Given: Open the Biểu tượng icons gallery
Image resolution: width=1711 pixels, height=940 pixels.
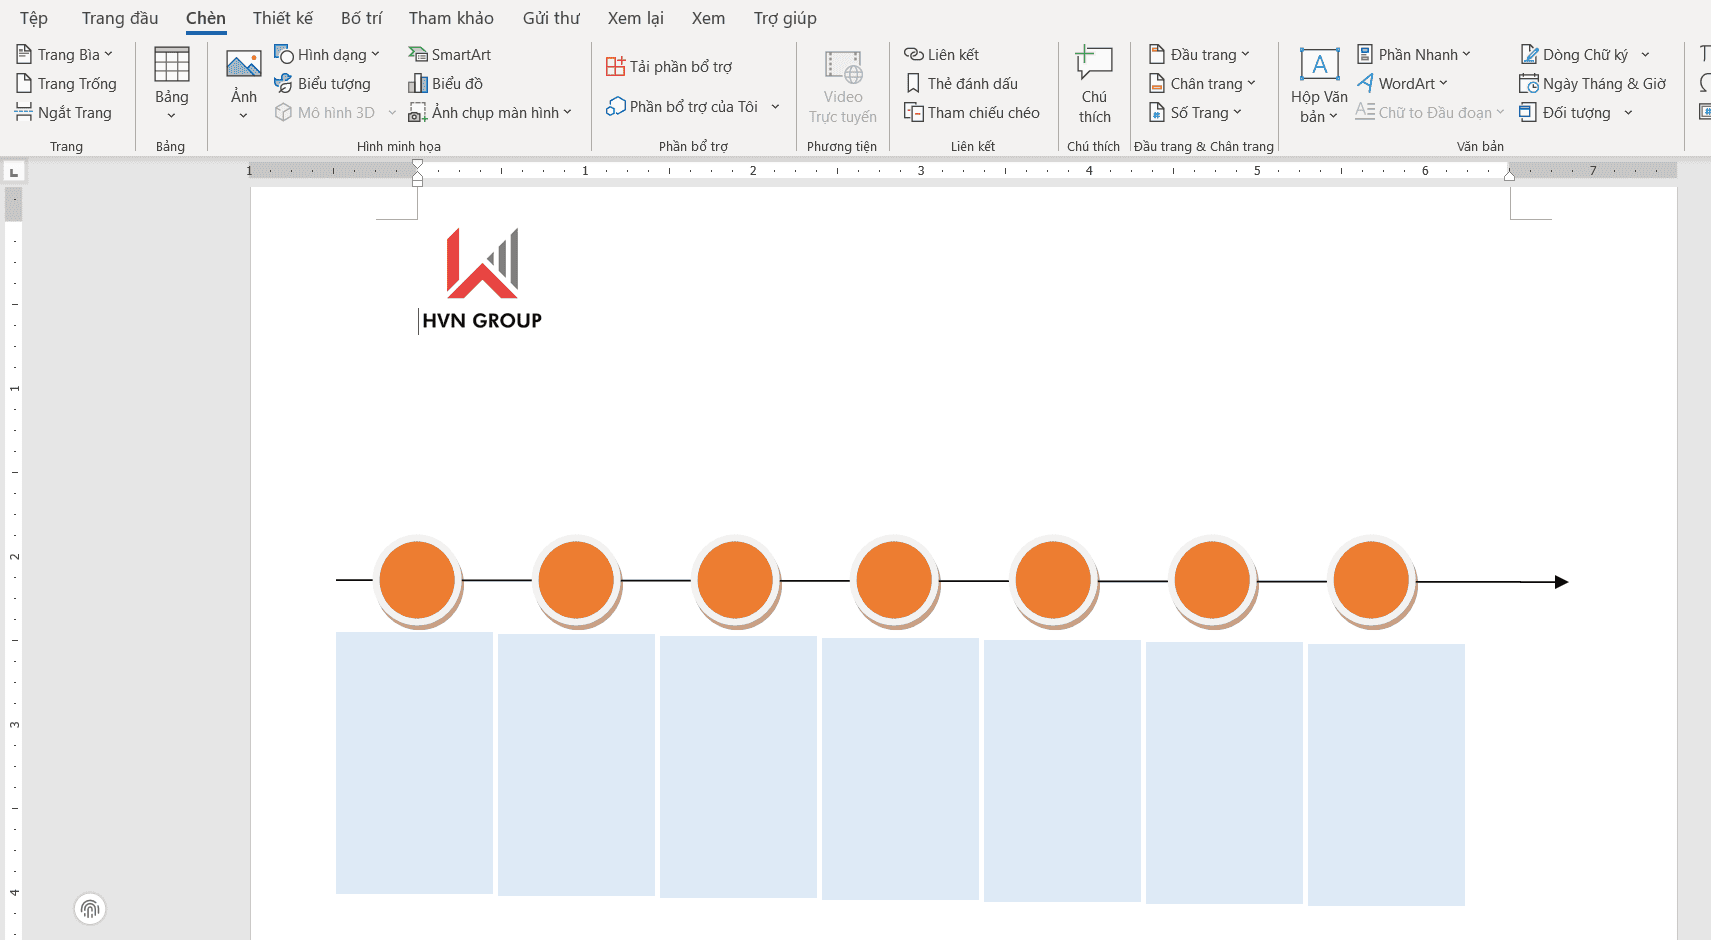Looking at the screenshot, I should (323, 84).
